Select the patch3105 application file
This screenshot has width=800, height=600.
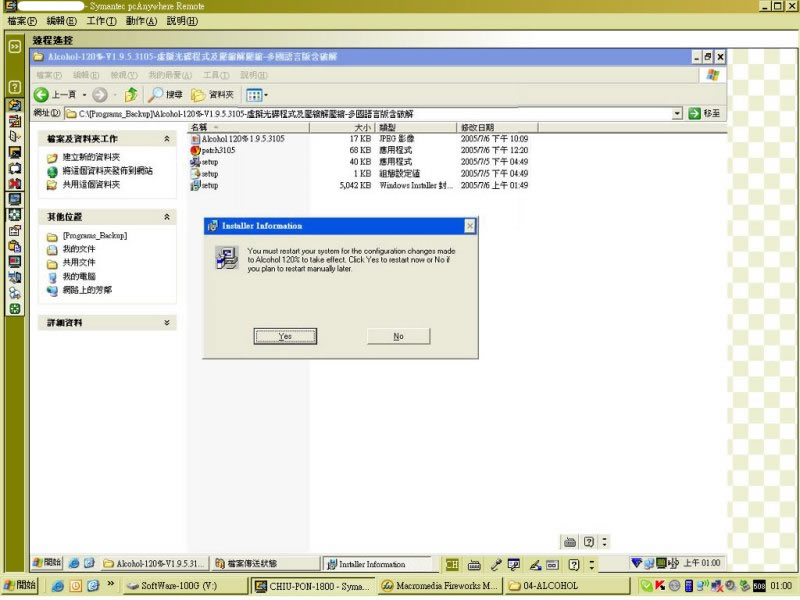pyautogui.click(x=218, y=151)
